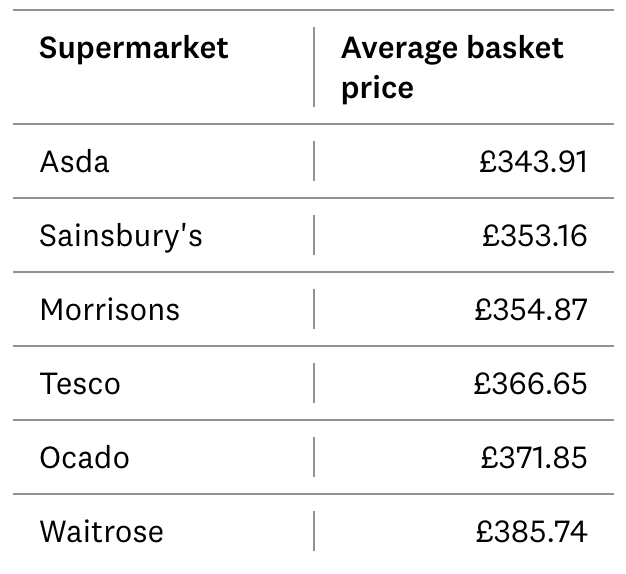Click the £371.85 price cell
The height and width of the screenshot is (574, 626).
534,457
